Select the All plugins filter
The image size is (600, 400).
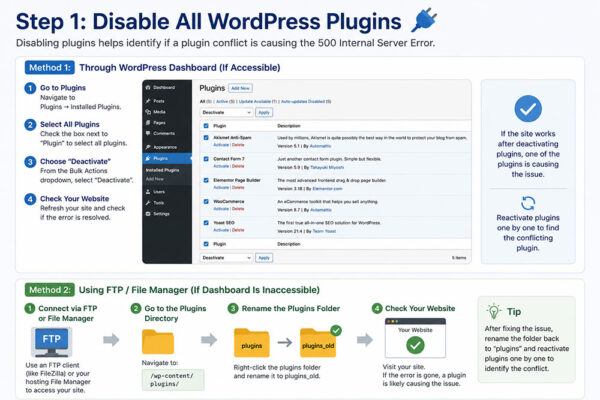point(205,101)
